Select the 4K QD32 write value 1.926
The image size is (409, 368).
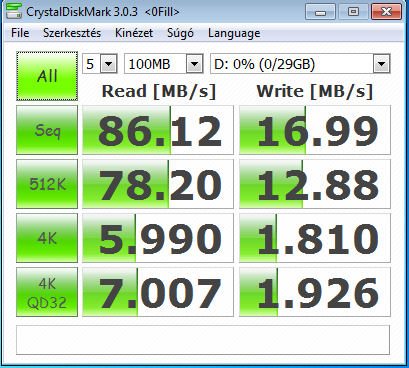click(x=315, y=292)
